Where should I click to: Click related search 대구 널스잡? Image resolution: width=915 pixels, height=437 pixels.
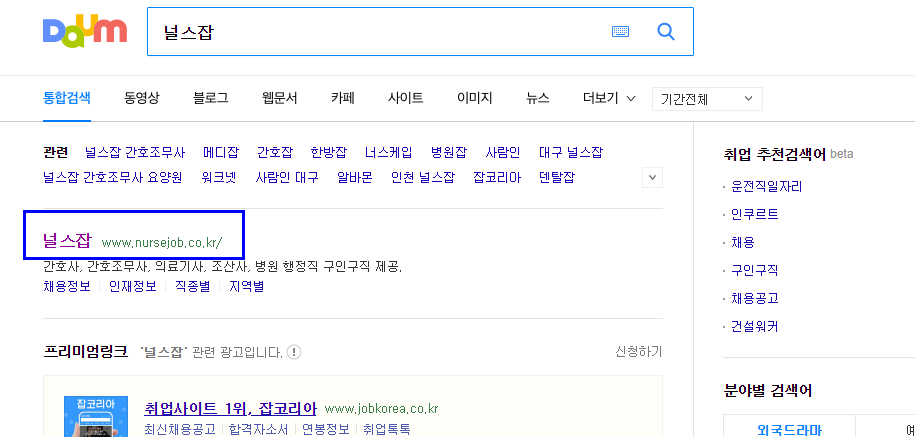(x=571, y=153)
